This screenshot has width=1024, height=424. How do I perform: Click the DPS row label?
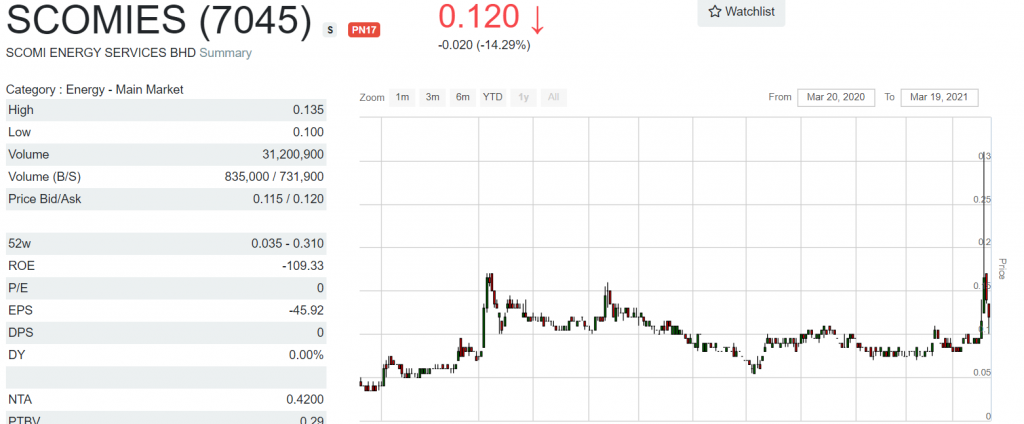coord(19,333)
